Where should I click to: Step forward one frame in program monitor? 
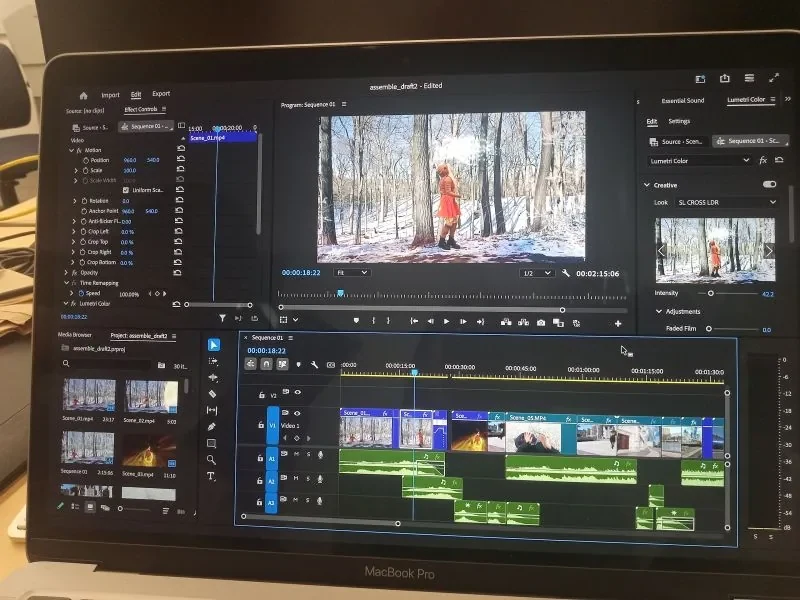coord(463,321)
